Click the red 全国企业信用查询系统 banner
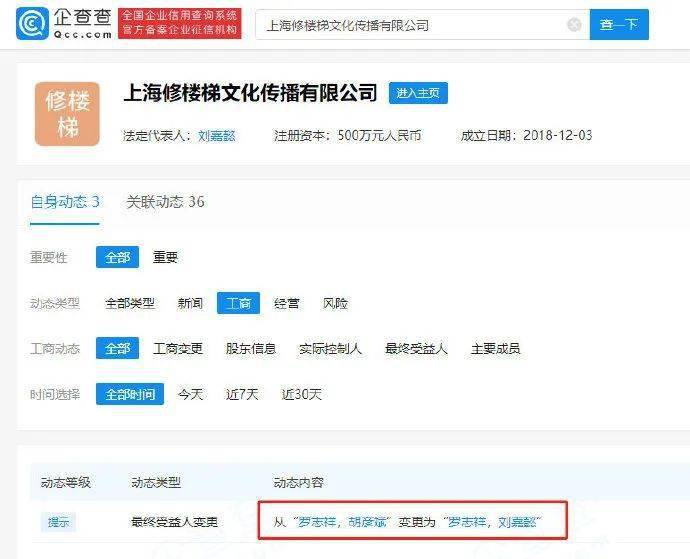 click(180, 23)
